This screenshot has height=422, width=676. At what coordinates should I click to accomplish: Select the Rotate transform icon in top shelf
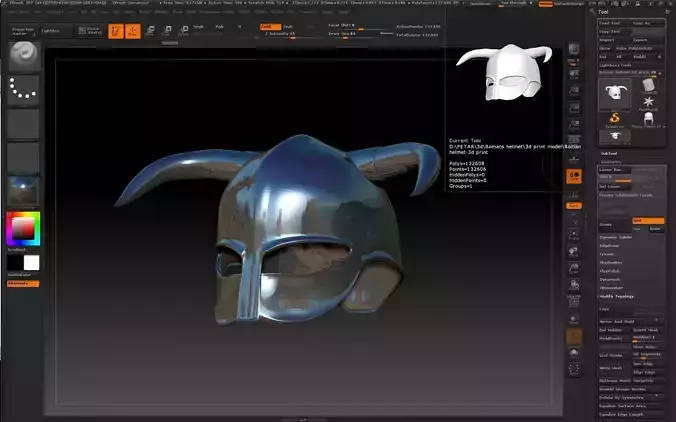click(x=184, y=31)
